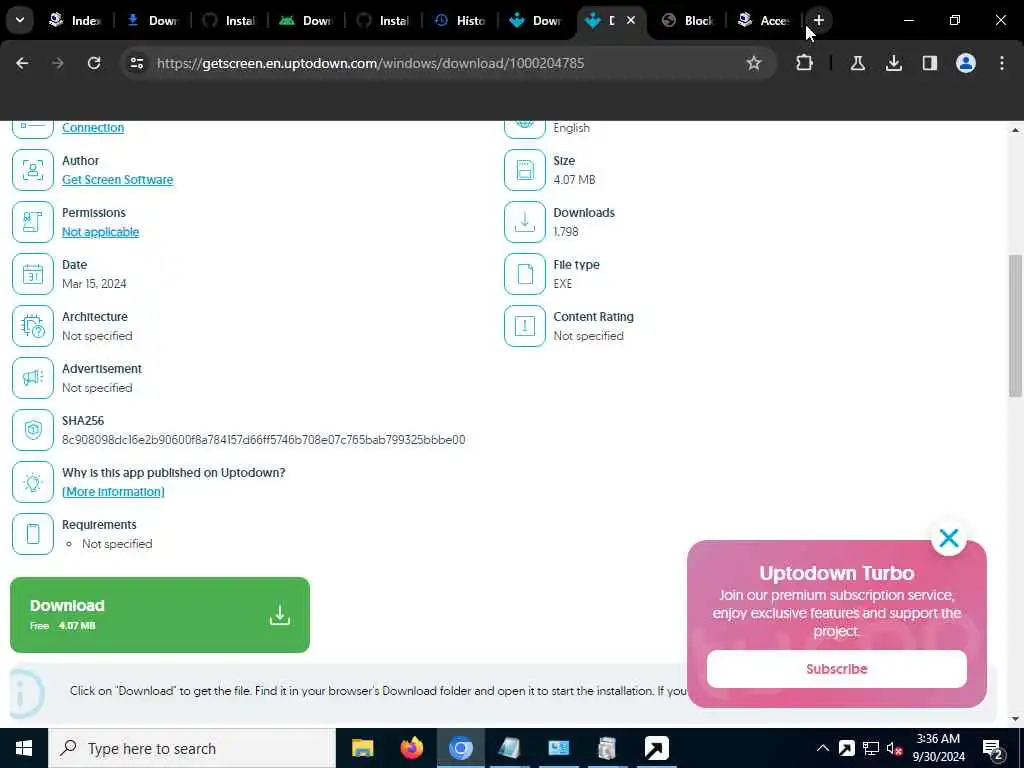Click the Content Rating exclamation icon
Image resolution: width=1024 pixels, height=768 pixels.
click(x=525, y=326)
